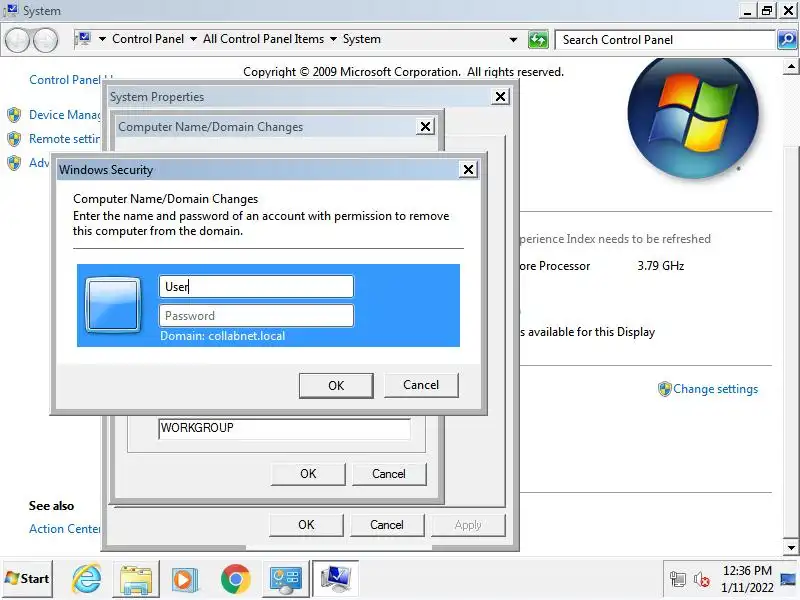Screen dimensions: 800x600
Task: Expand dropdown arrow after Control Panel
Action: 193,39
